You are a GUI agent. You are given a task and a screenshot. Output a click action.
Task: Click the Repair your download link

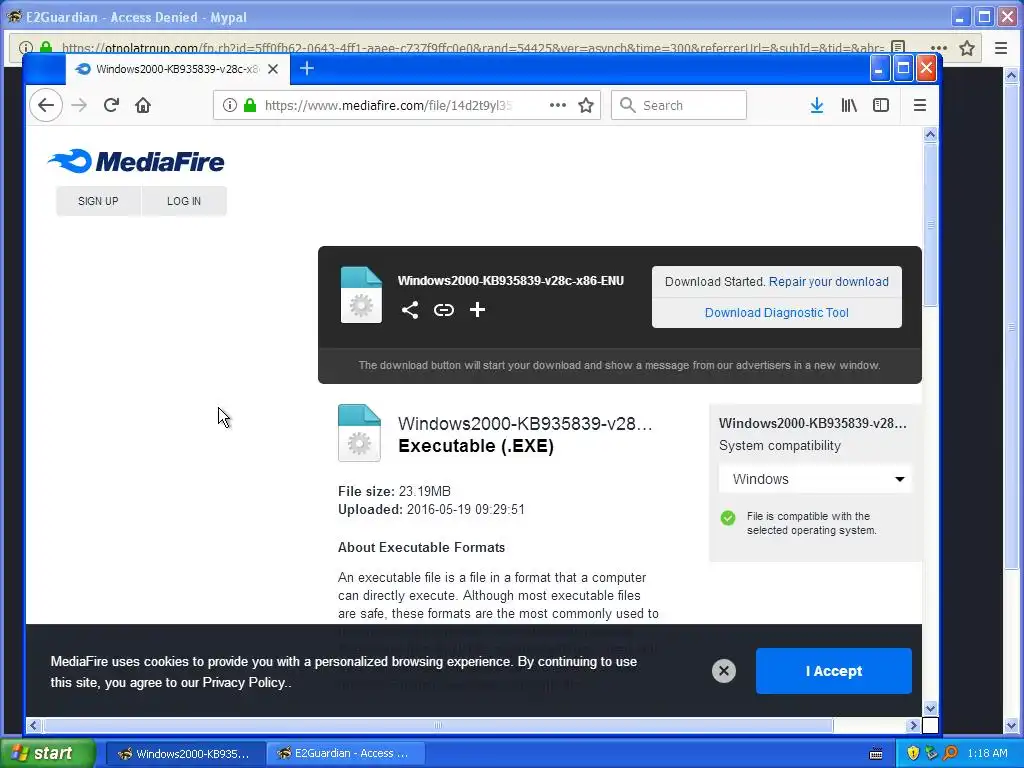pyautogui.click(x=828, y=281)
